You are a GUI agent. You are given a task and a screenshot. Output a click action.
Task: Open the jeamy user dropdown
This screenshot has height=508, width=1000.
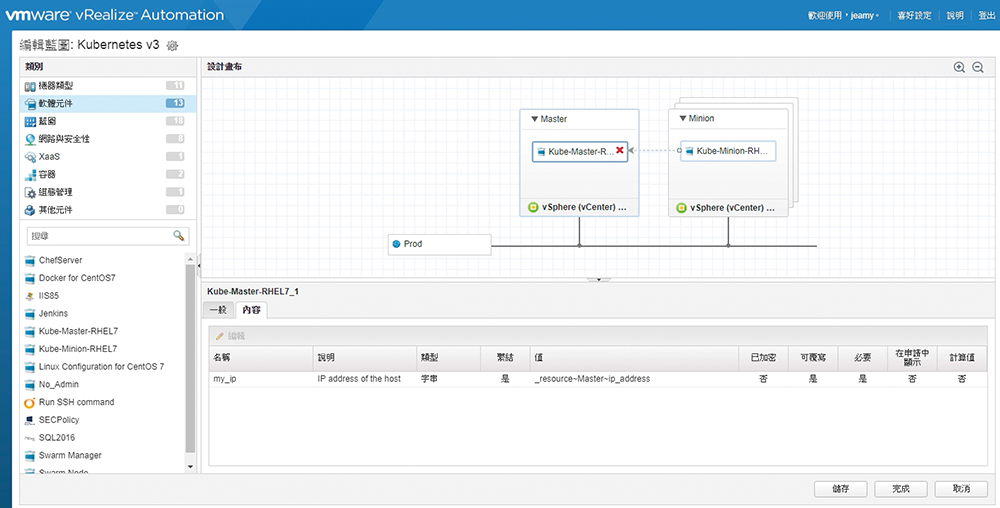[864, 15]
